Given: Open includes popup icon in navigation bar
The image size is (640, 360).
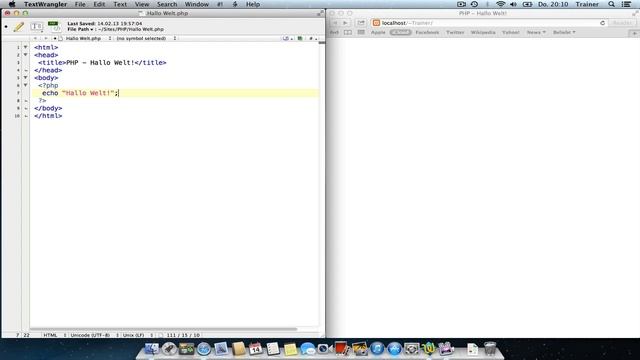Looking at the screenshot, I should point(287,38).
